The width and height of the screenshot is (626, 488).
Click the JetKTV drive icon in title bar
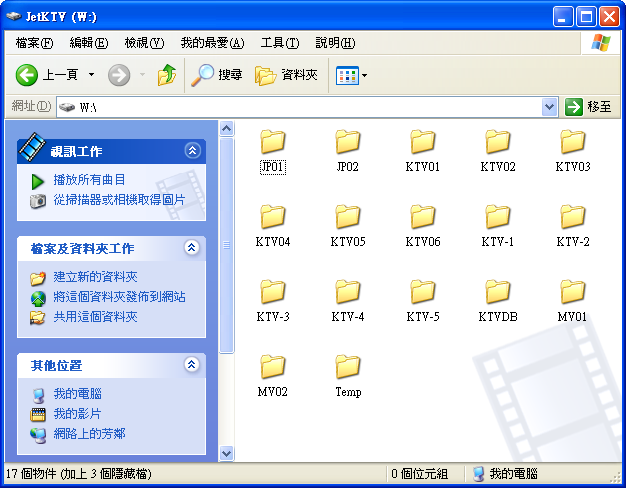coord(14,16)
